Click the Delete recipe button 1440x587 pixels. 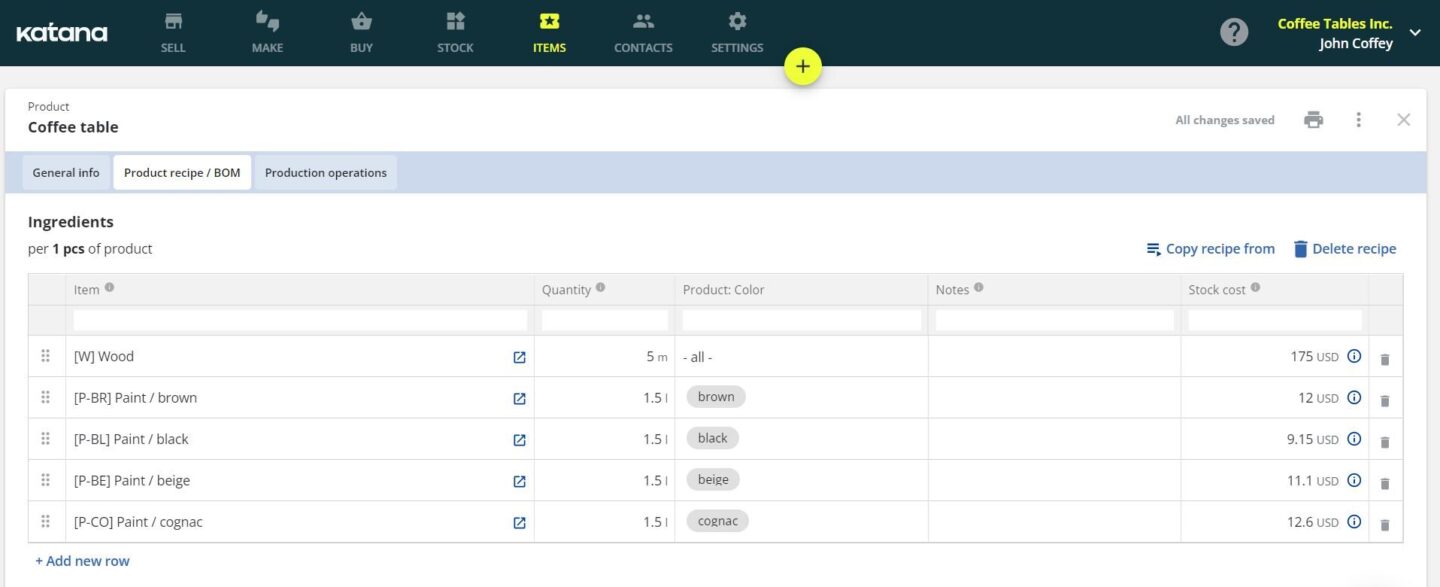point(1345,248)
